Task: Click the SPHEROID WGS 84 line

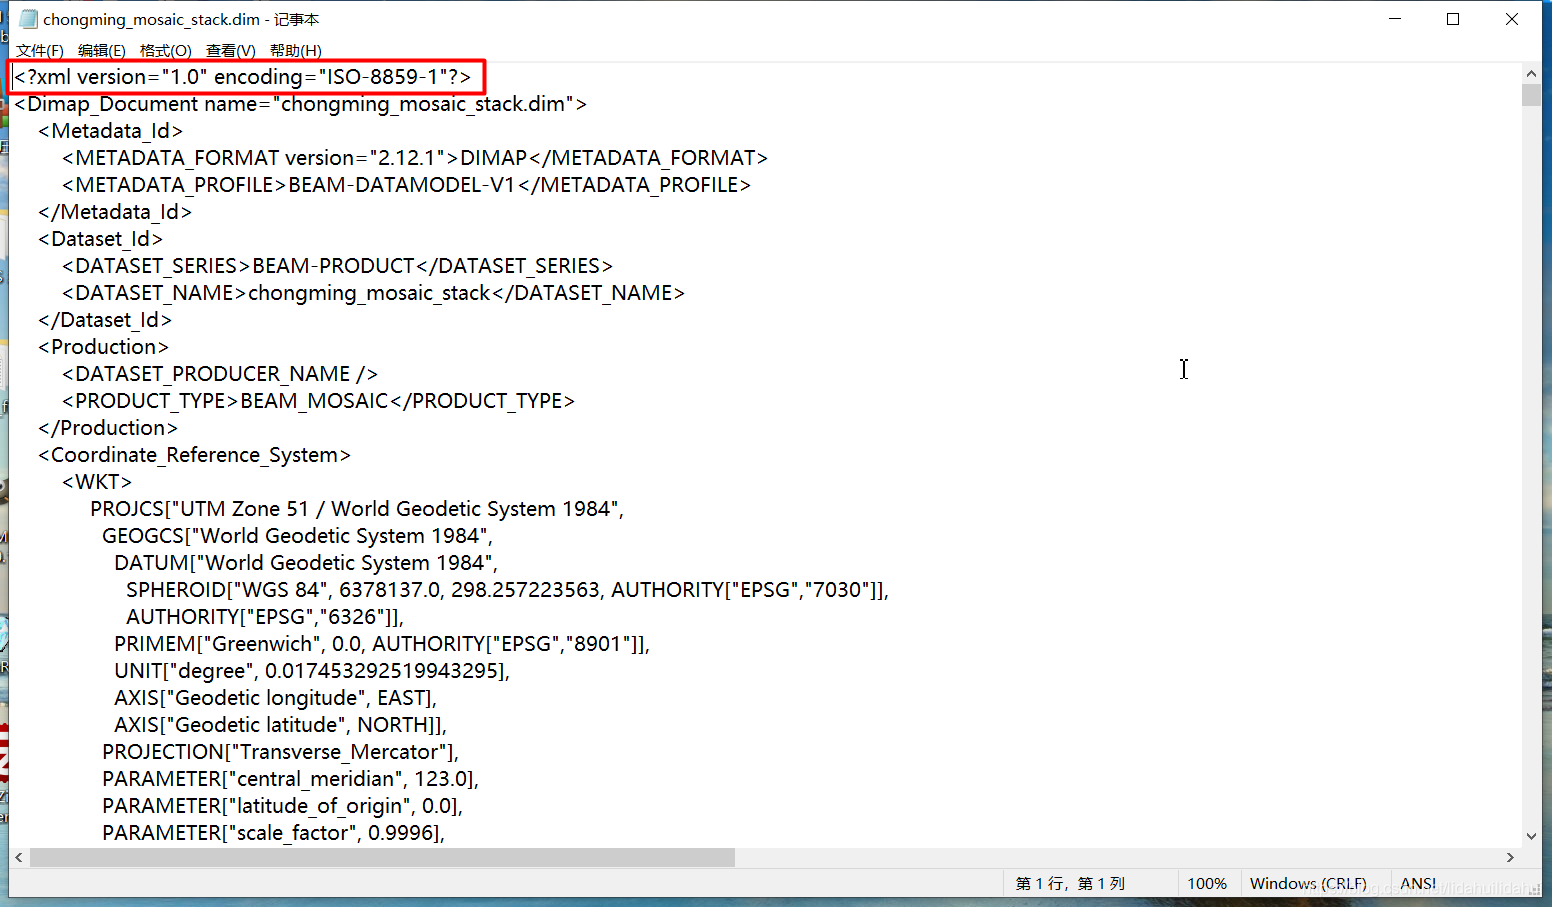Action: [x=508, y=590]
